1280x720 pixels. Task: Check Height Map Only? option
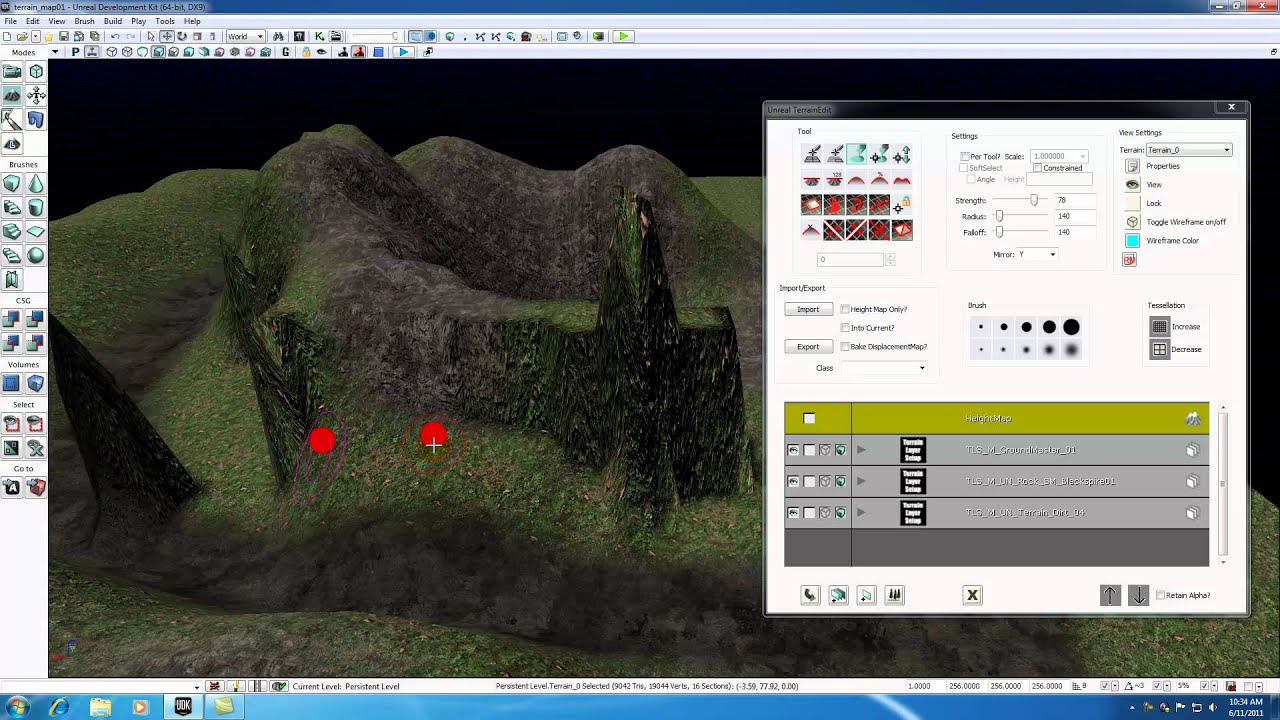click(845, 309)
